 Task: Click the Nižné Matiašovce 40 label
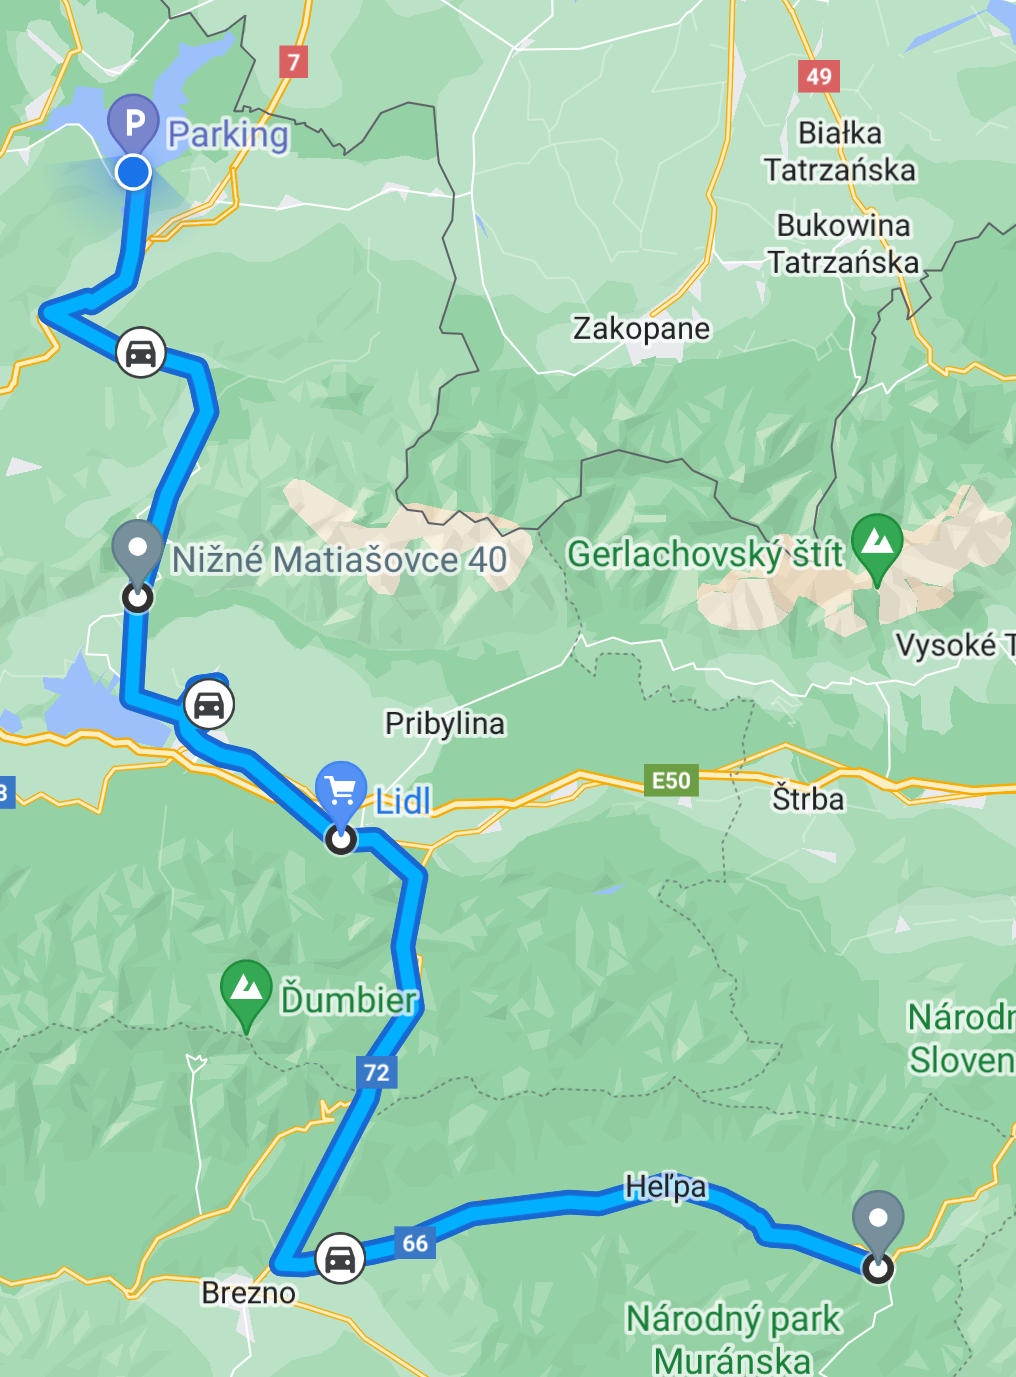(340, 560)
